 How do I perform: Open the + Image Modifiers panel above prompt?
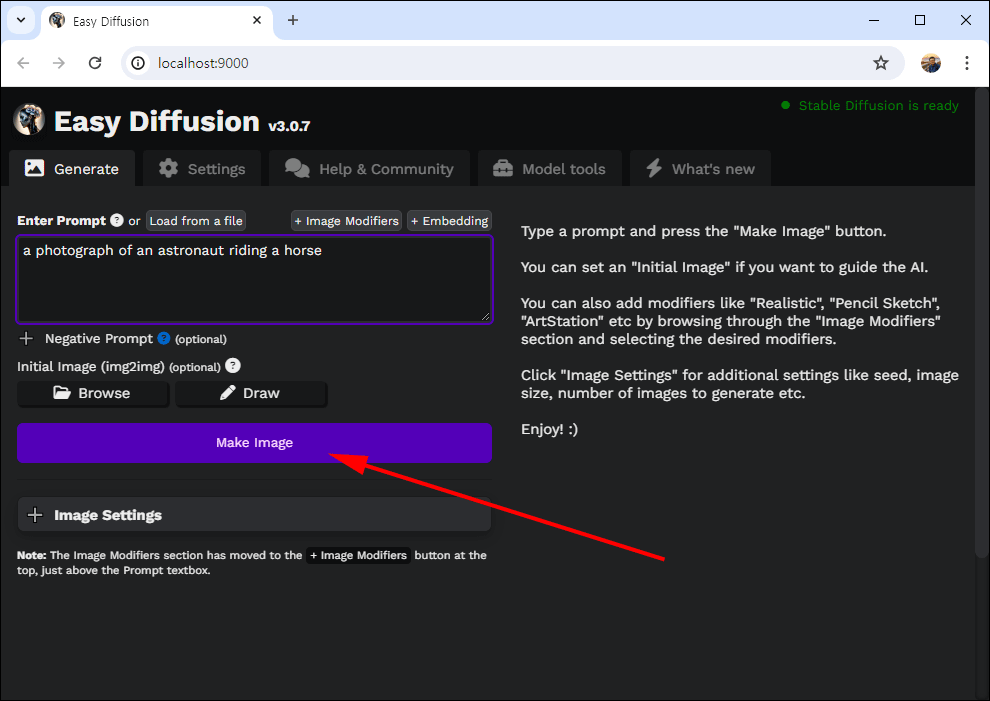[x=347, y=221]
